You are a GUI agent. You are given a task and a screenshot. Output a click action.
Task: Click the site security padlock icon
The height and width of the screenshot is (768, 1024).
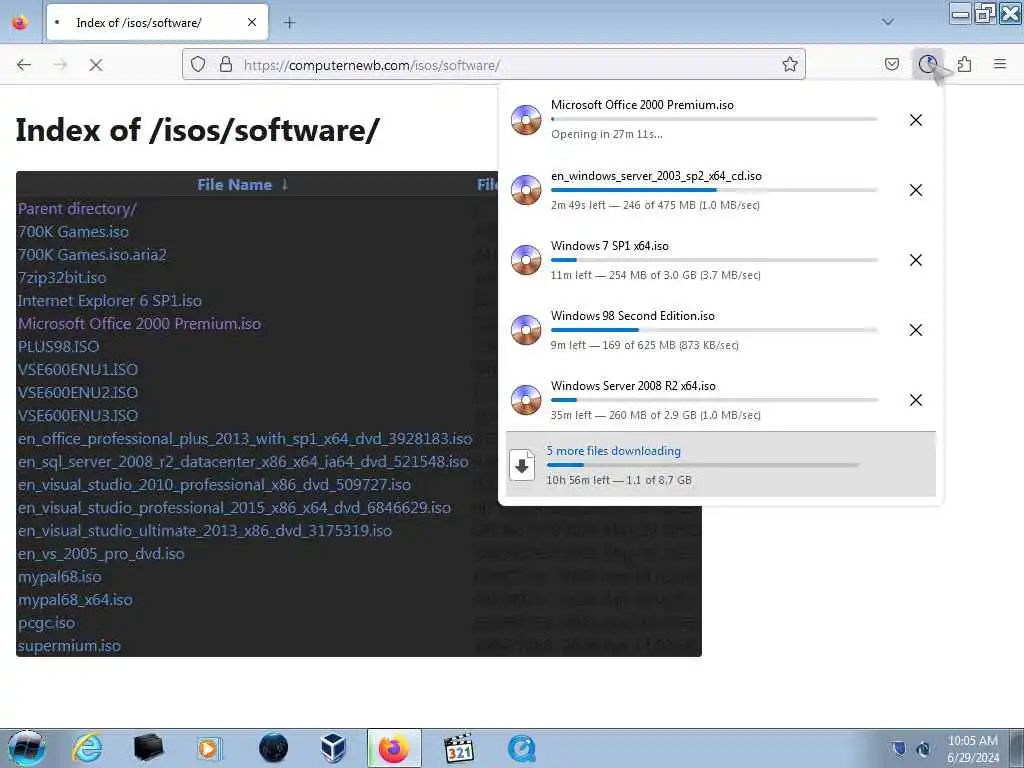(x=226, y=64)
